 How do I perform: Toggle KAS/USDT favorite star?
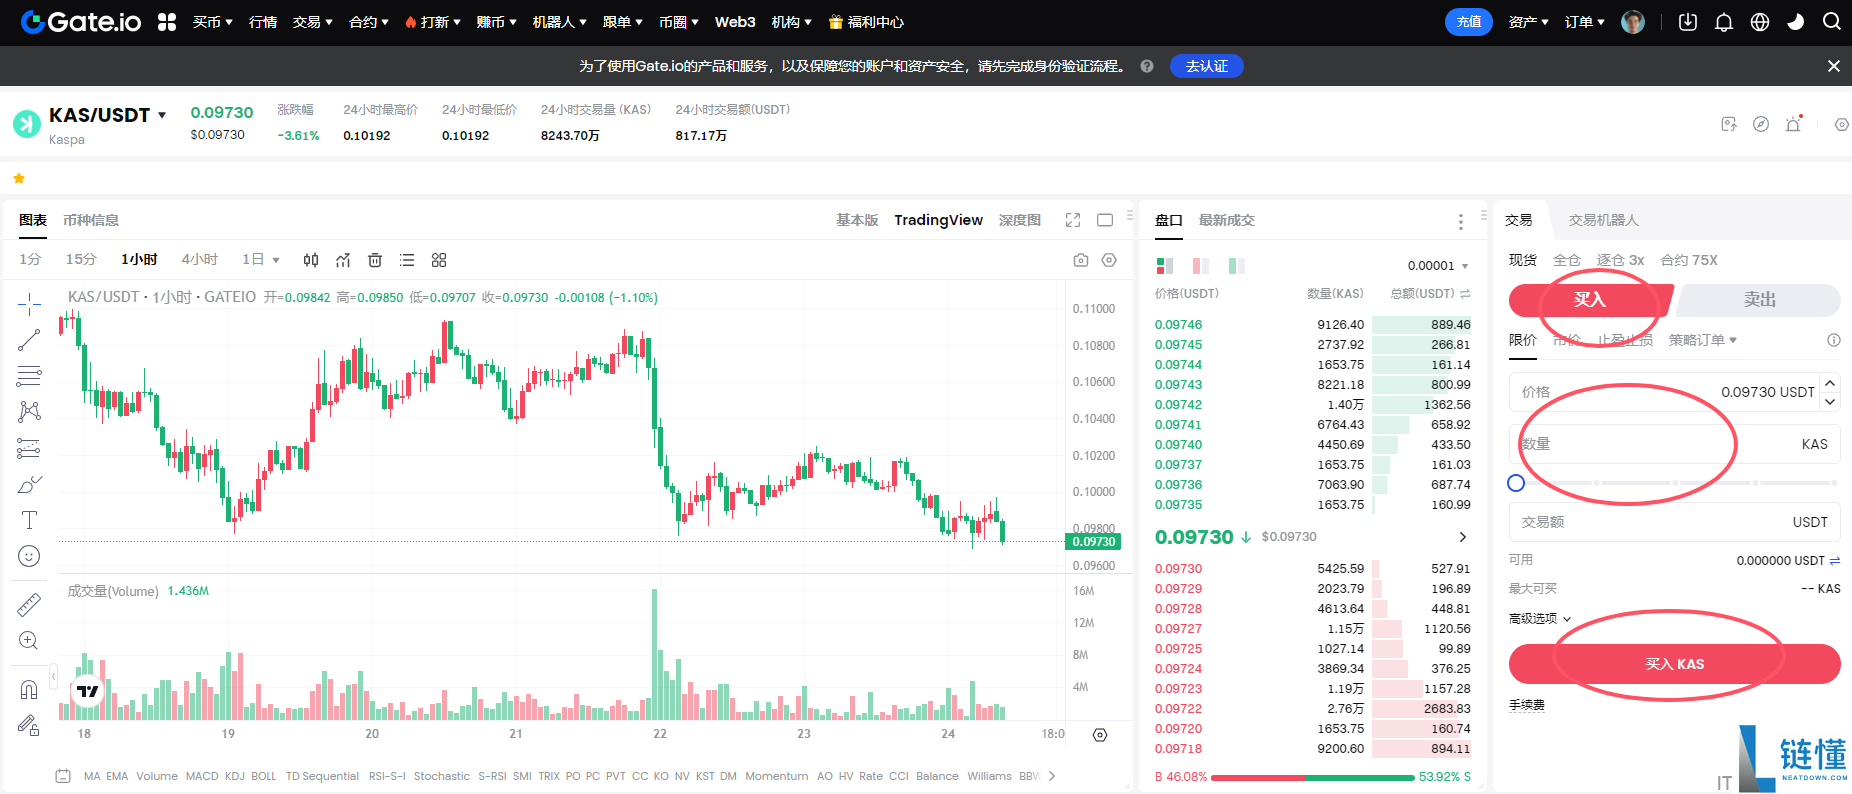[18, 178]
